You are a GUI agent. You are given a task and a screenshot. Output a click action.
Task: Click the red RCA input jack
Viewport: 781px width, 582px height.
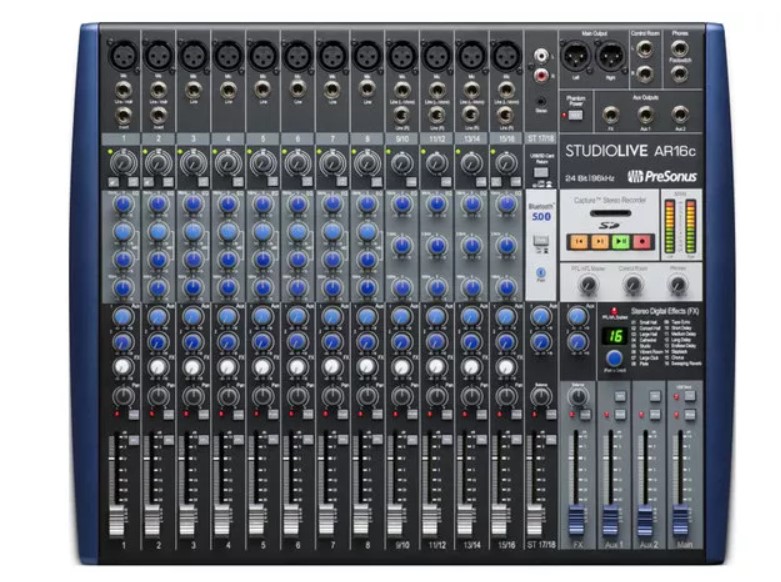[541, 75]
